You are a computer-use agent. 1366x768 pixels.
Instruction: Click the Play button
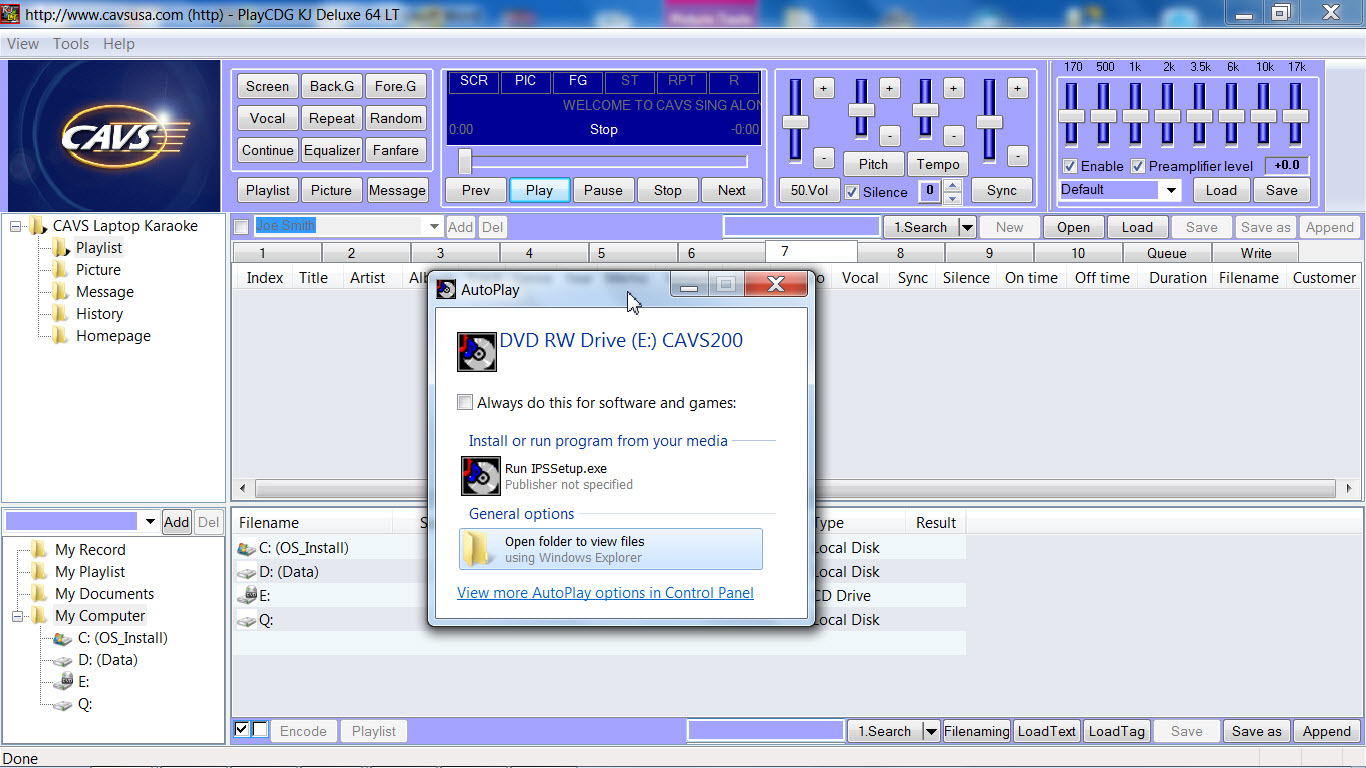pyautogui.click(x=539, y=190)
